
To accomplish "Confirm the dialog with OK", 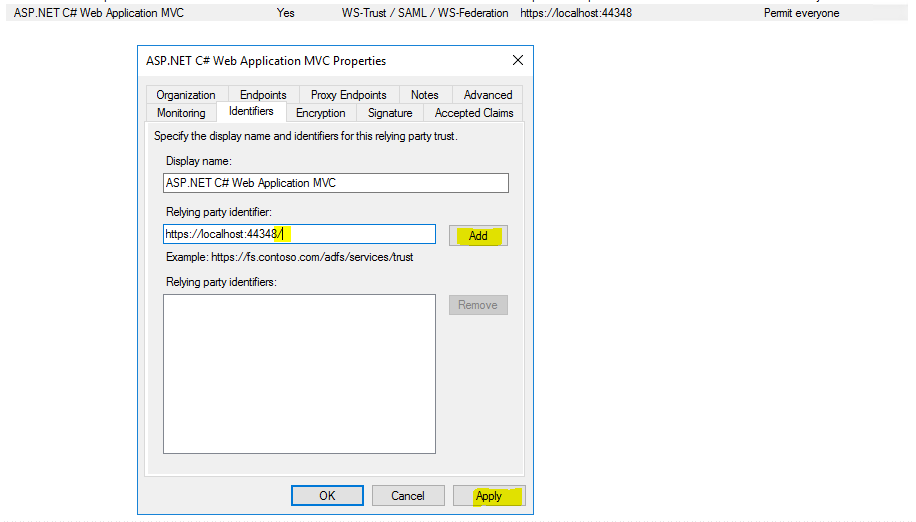I will pos(327,496).
